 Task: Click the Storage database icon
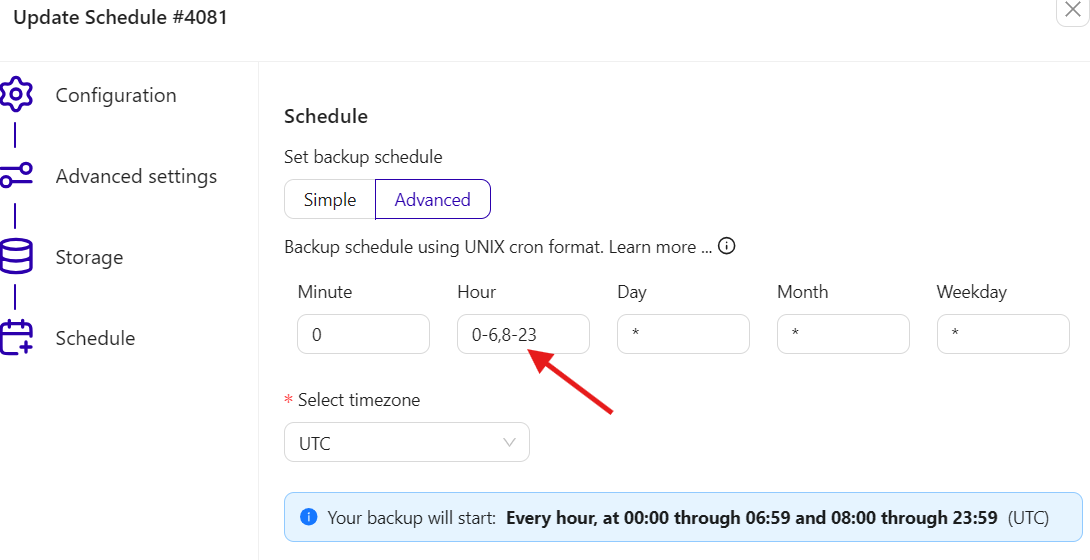click(x=16, y=257)
